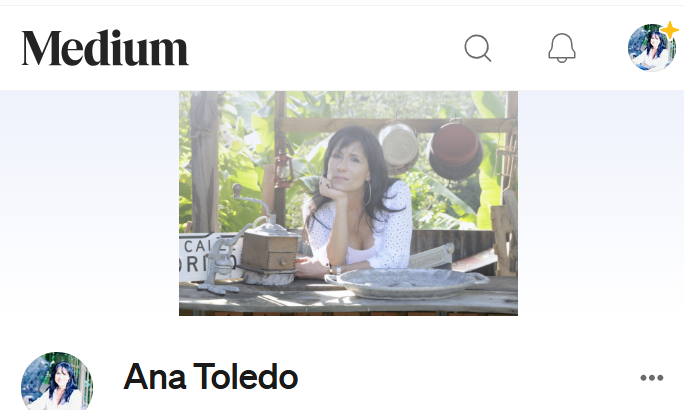This screenshot has width=684, height=410.
Task: Click the wooden post on the photo's left
Action: tap(205, 161)
